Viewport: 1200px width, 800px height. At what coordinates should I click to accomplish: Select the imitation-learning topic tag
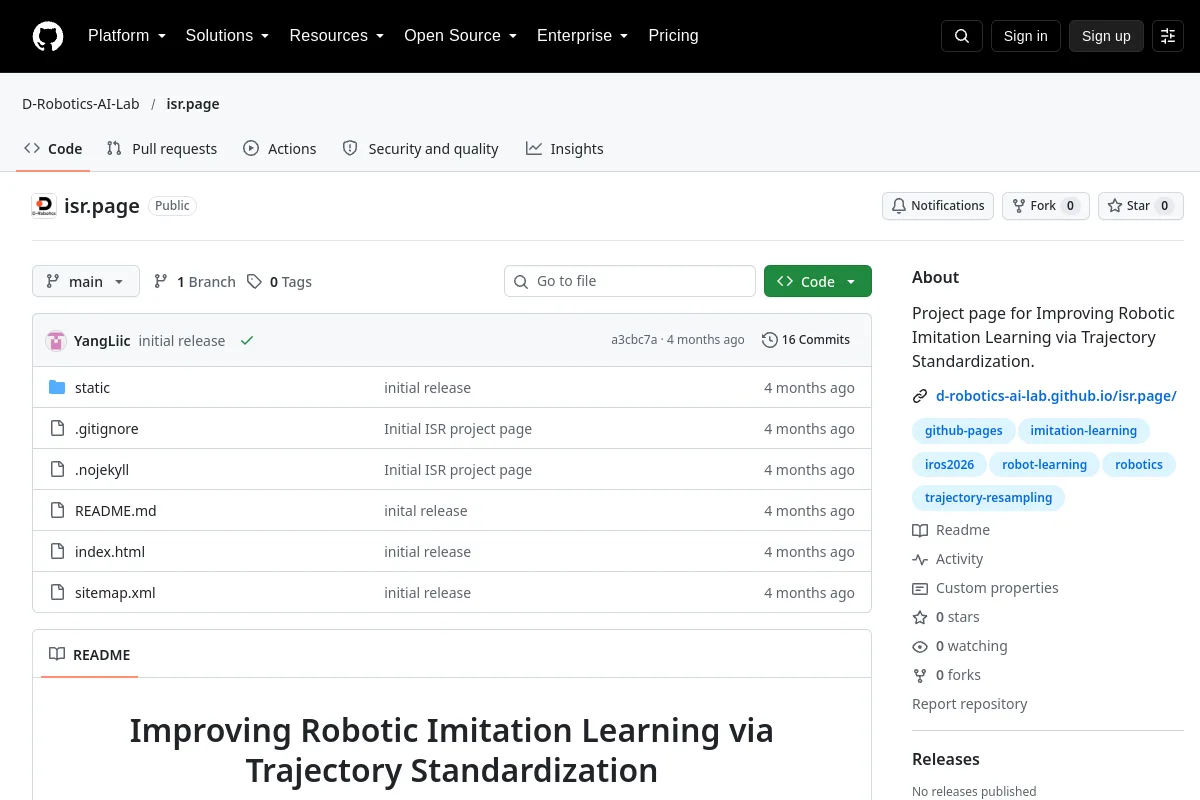1084,431
